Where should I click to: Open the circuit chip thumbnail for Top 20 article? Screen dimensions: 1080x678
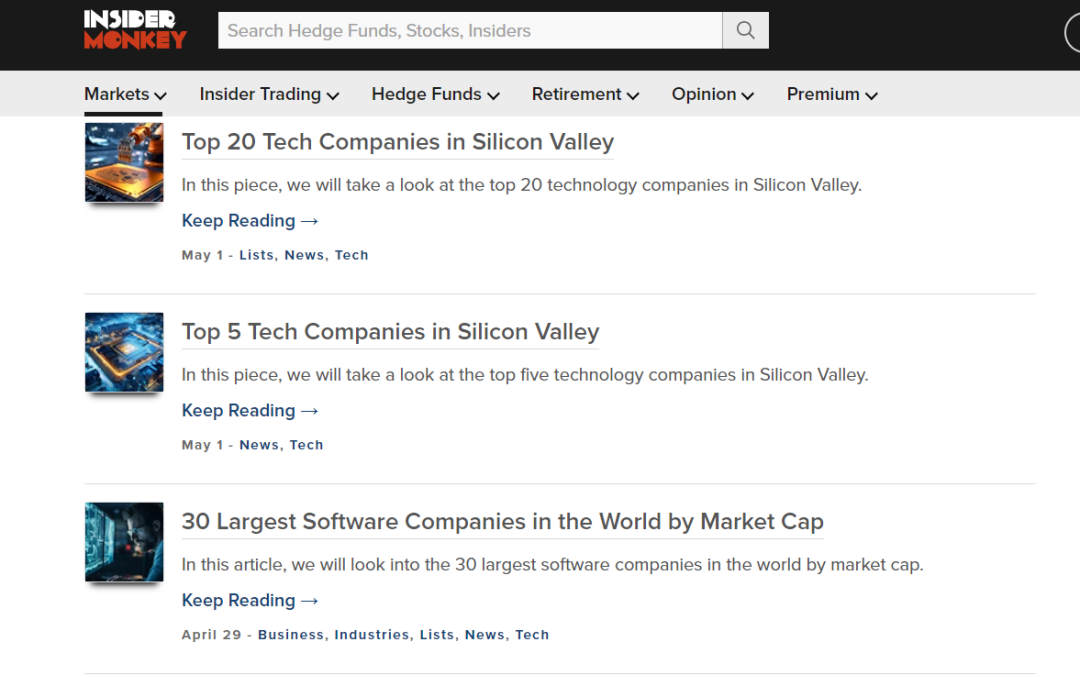click(124, 162)
